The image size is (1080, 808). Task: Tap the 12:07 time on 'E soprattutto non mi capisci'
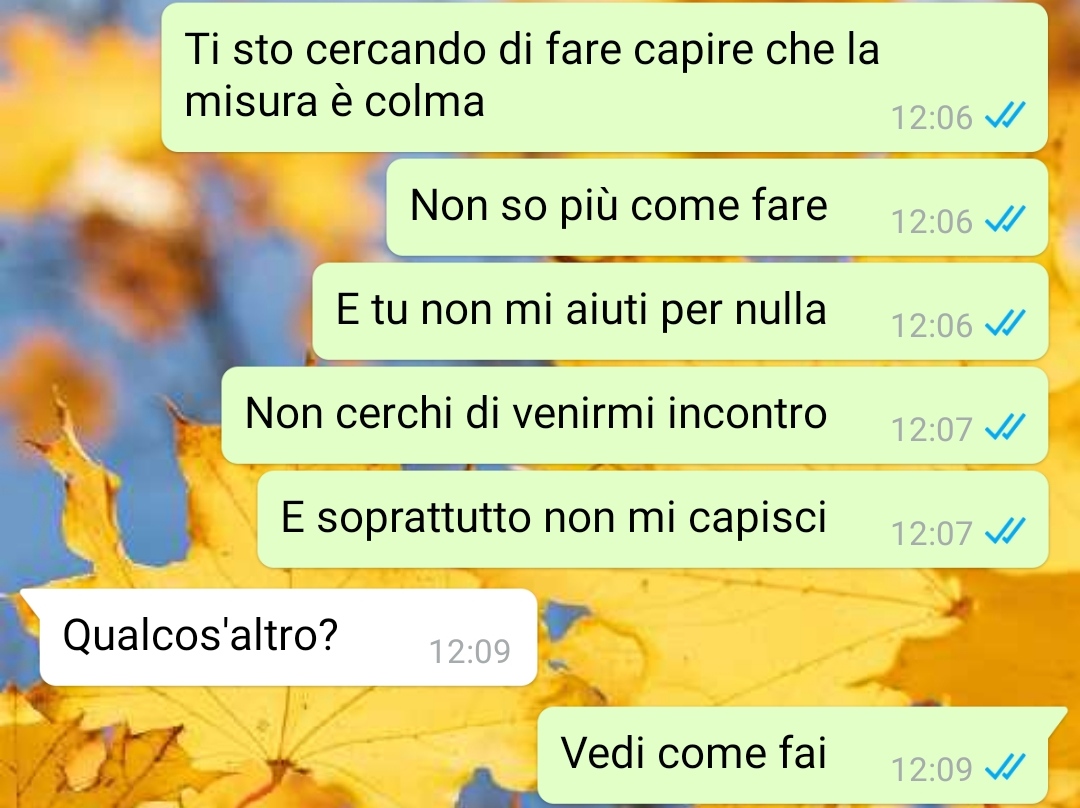[931, 533]
